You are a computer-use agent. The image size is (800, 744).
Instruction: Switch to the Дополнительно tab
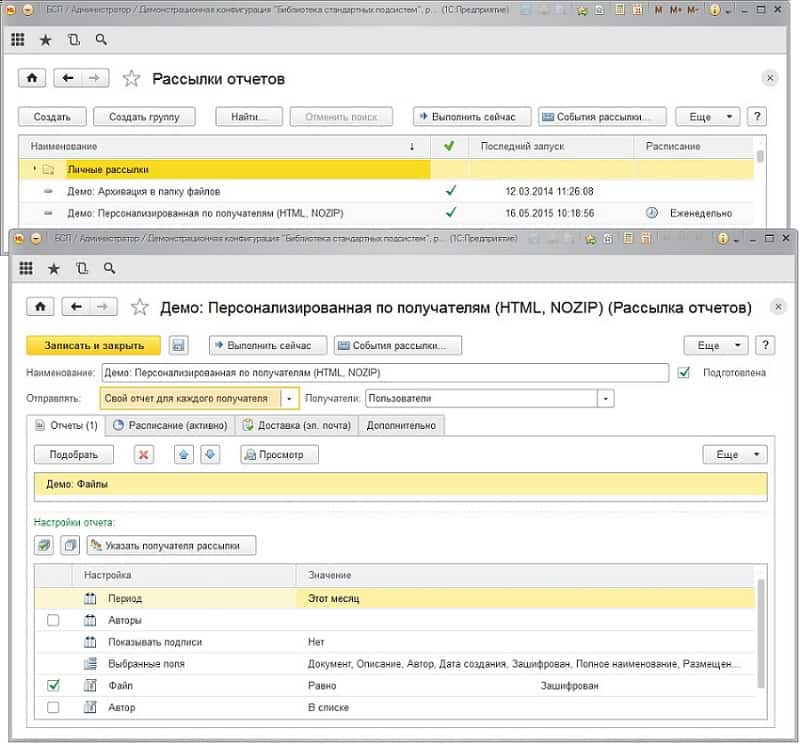click(x=402, y=426)
